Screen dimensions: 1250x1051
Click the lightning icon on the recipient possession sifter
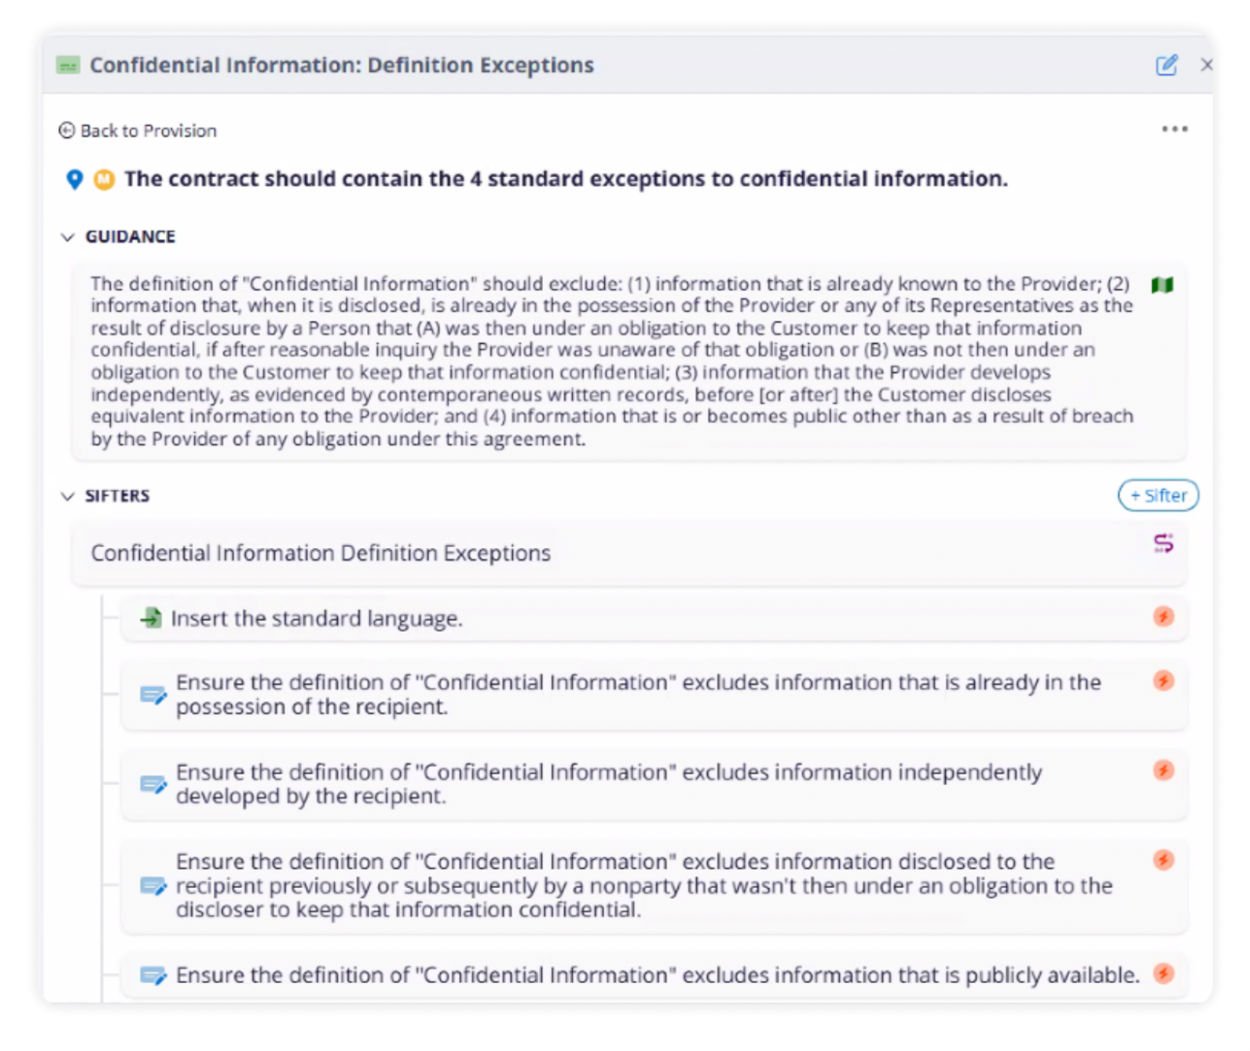(1163, 682)
